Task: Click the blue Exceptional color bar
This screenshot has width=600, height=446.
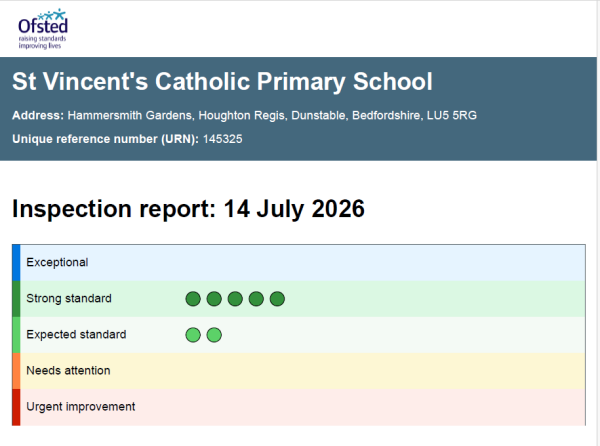Action: (16, 263)
